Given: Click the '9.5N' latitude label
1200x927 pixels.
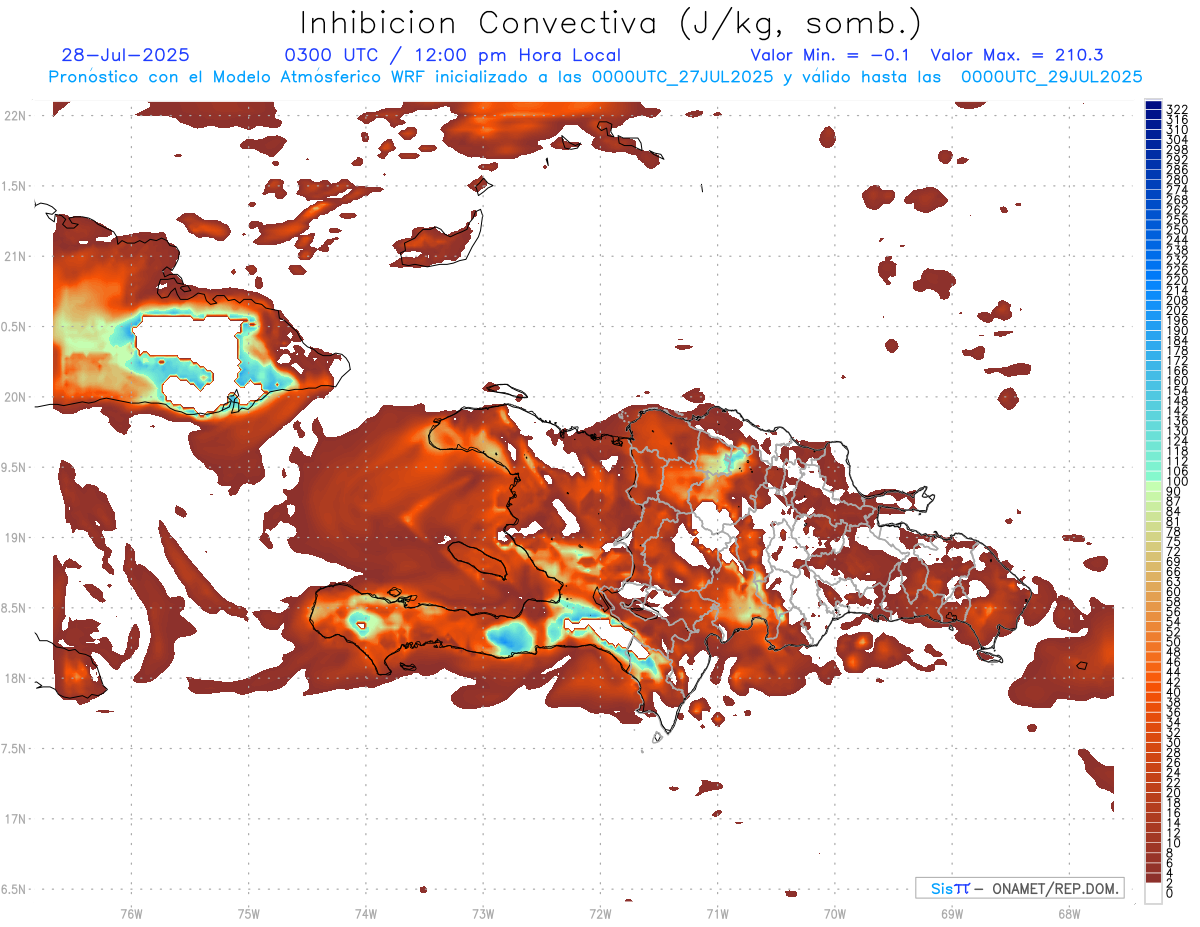Looking at the screenshot, I should coord(14,467).
